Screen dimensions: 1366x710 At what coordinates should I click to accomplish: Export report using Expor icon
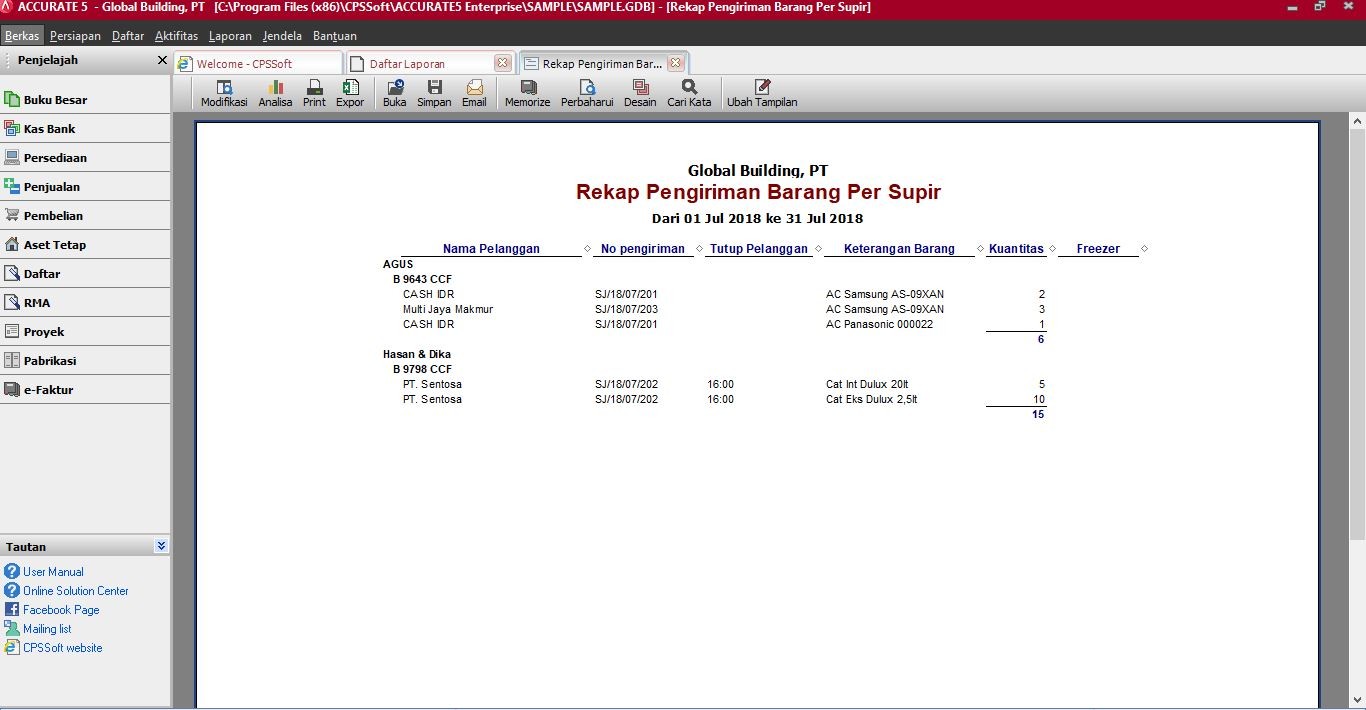[x=350, y=93]
